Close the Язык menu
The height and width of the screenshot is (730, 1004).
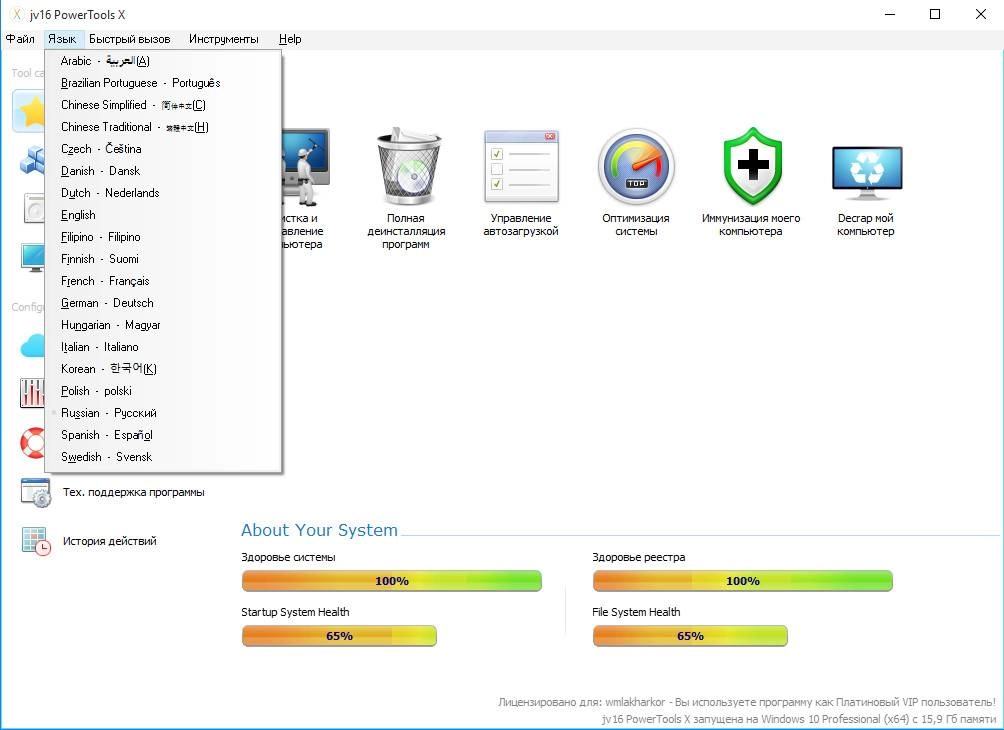coord(62,39)
